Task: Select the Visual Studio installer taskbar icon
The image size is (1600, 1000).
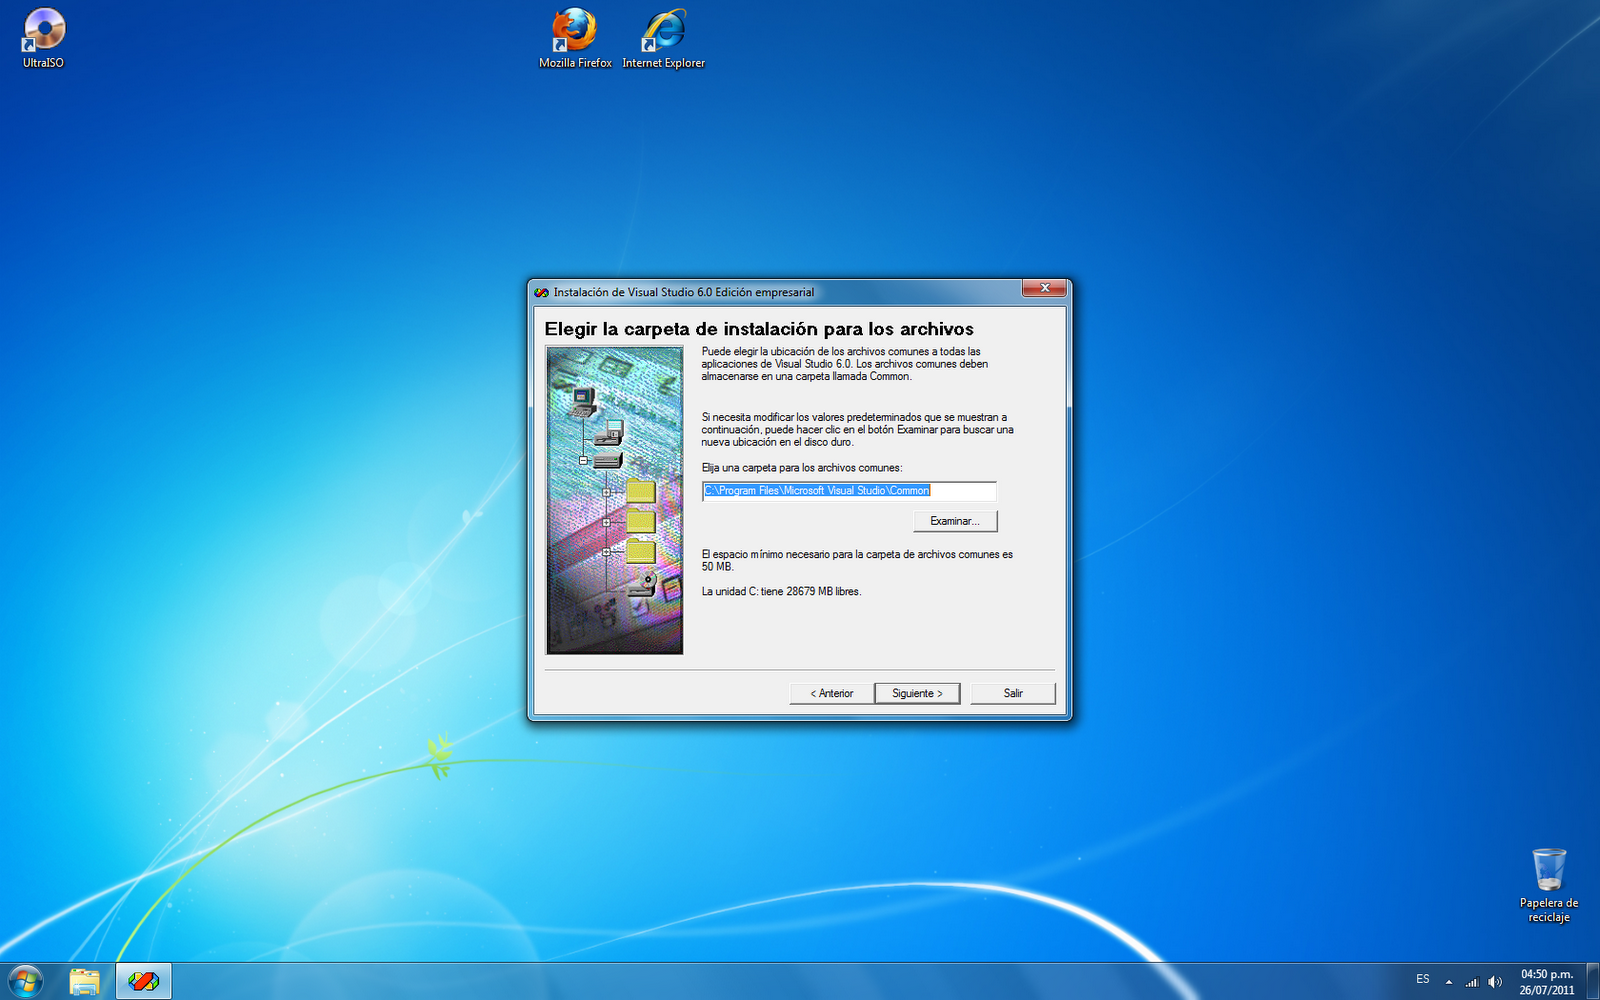Action: pos(143,981)
